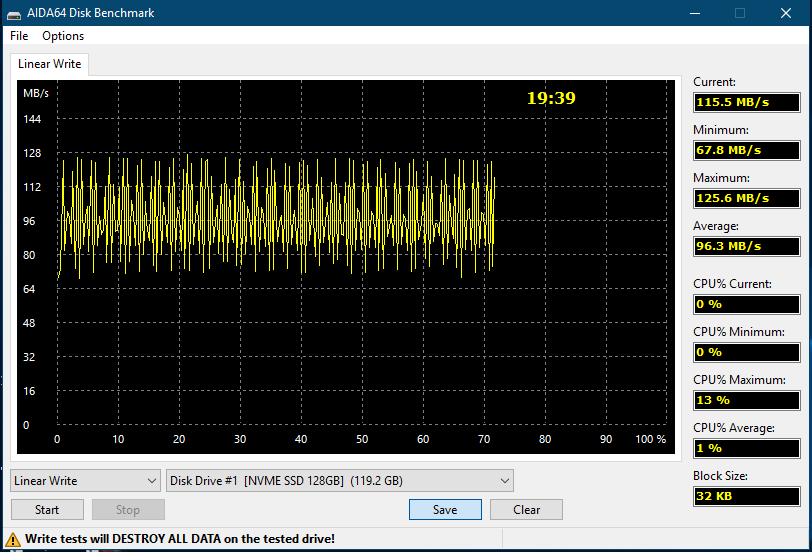This screenshot has height=552, width=812.
Task: Clear the benchmark graph
Action: 527,510
